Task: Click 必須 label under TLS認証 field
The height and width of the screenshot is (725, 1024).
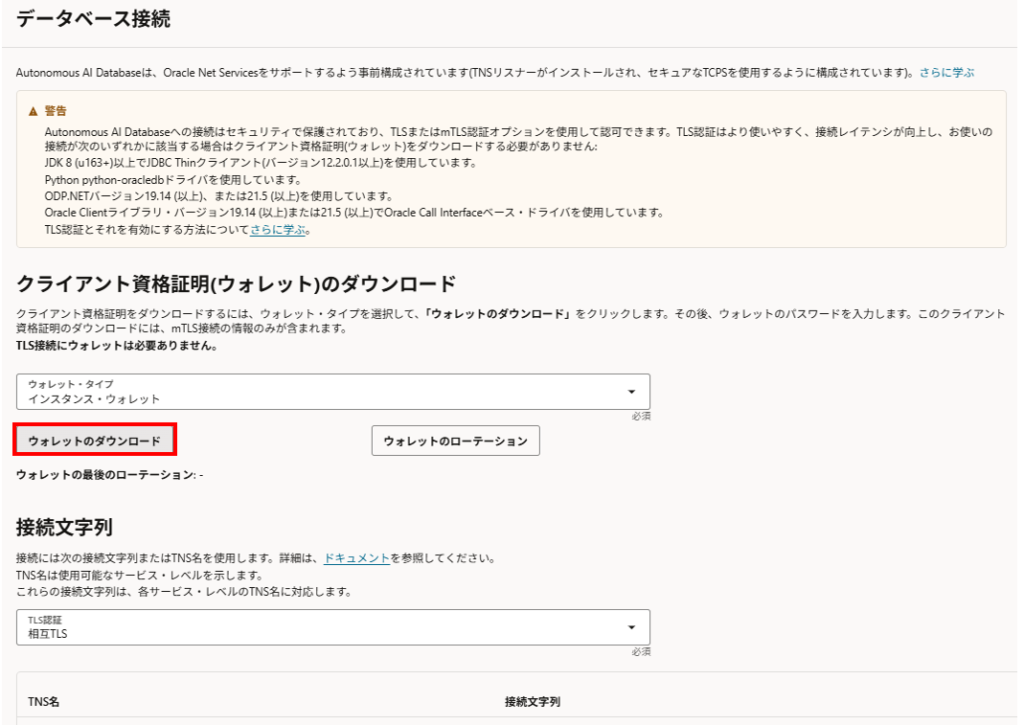Action: [x=640, y=652]
